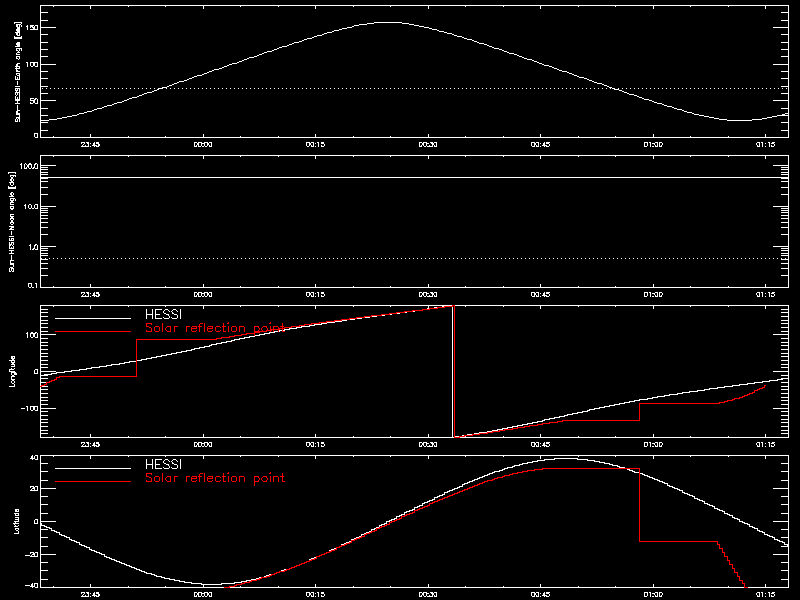Image resolution: width=800 pixels, height=600 pixels.
Task: Click the -100 tick on the Longitude axis
Action: [x=29, y=409]
